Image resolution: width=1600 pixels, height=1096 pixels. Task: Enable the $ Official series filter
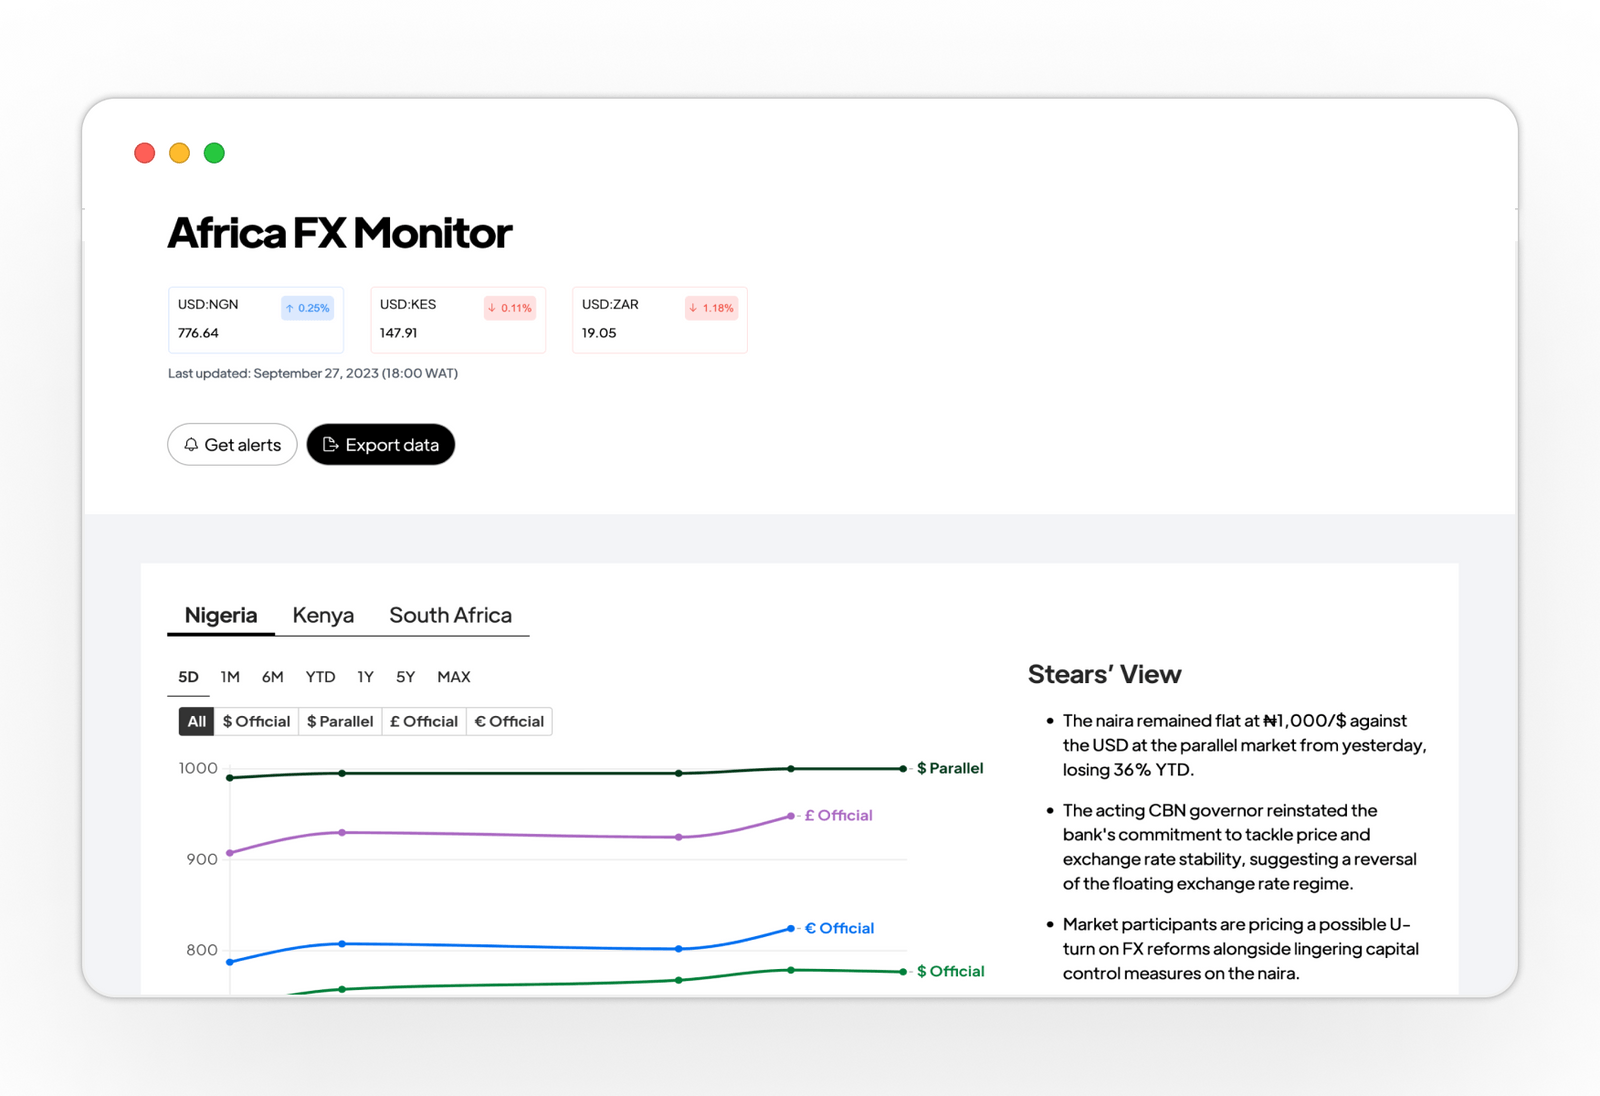pyautogui.click(x=256, y=721)
